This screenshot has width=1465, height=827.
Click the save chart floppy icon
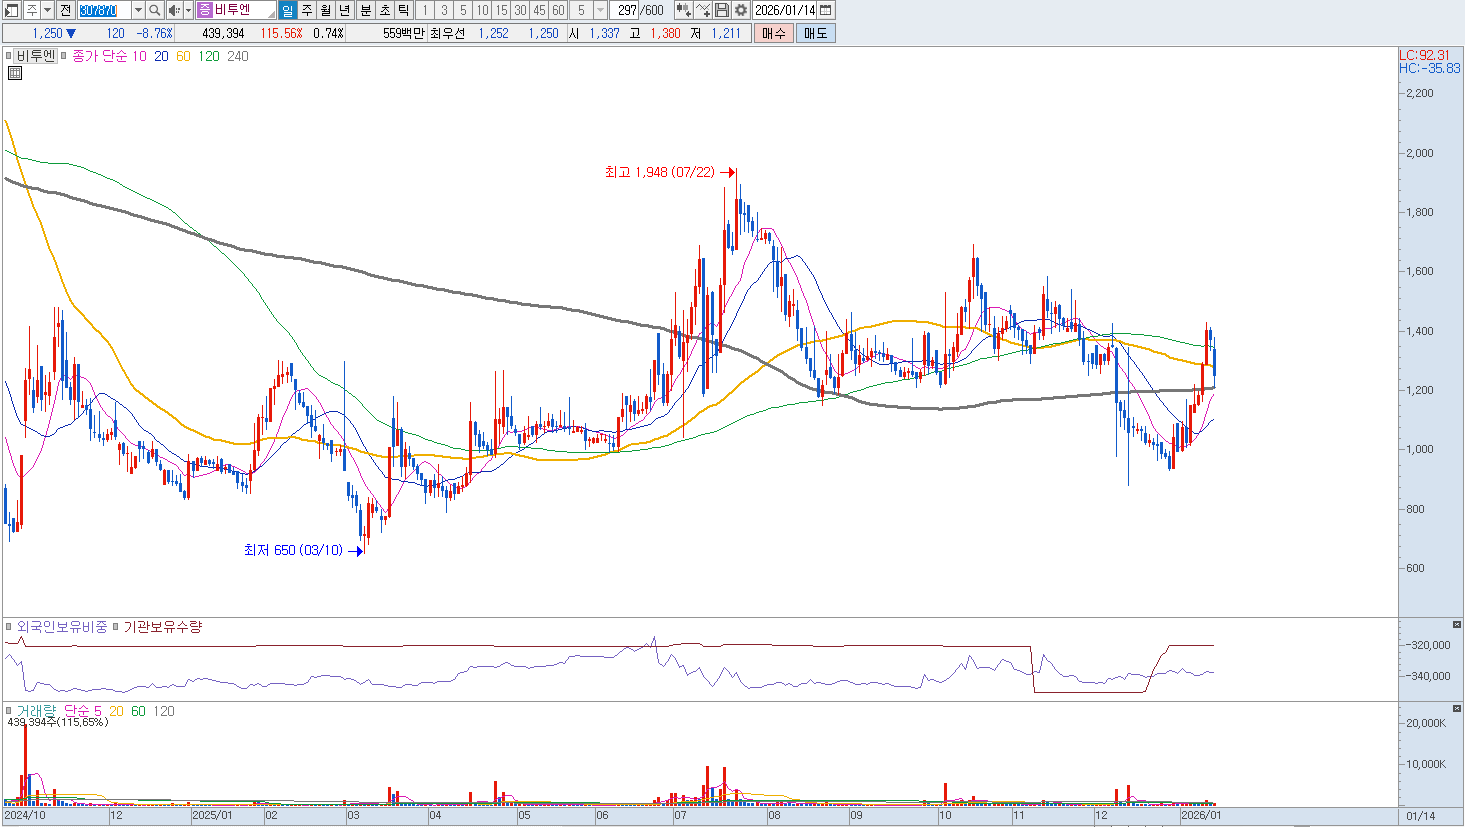722,10
